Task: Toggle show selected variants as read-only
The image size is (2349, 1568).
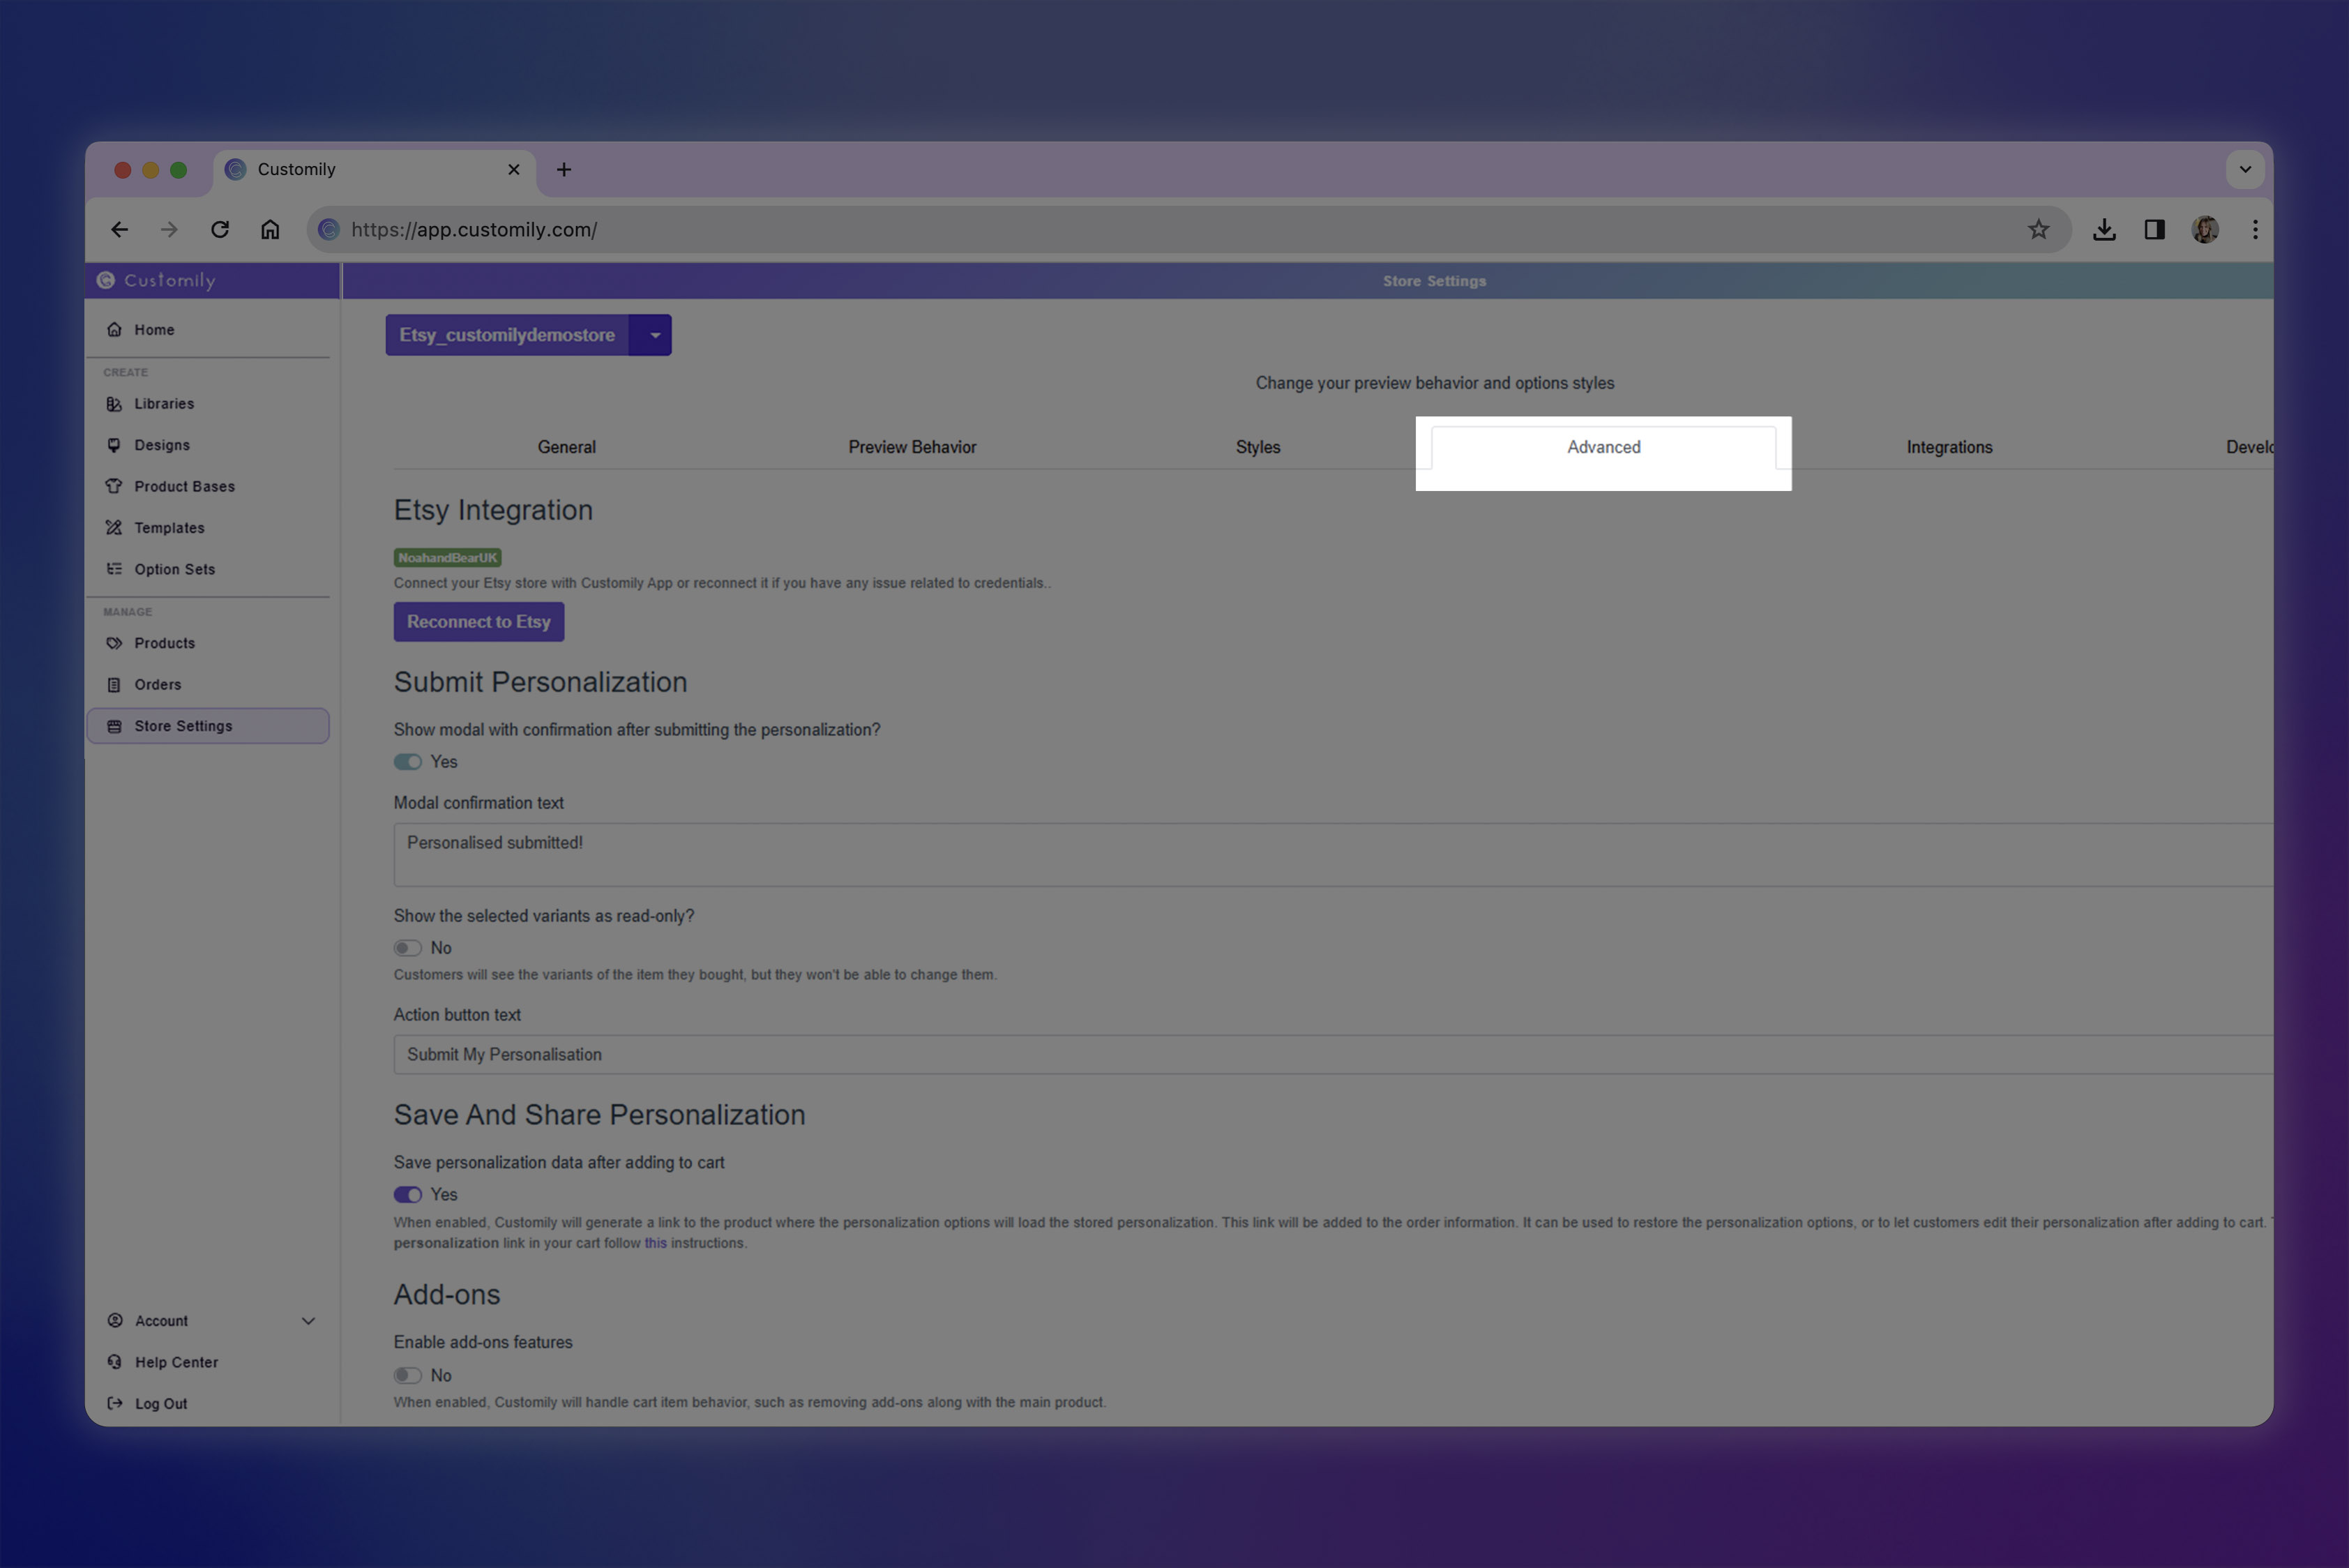Action: coord(407,948)
